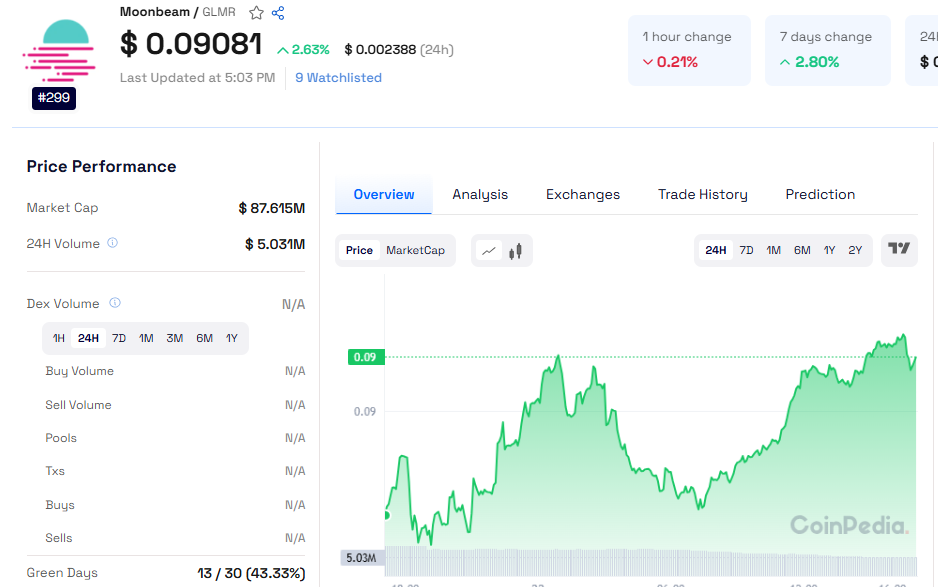Switch chart to line view icon

click(489, 251)
